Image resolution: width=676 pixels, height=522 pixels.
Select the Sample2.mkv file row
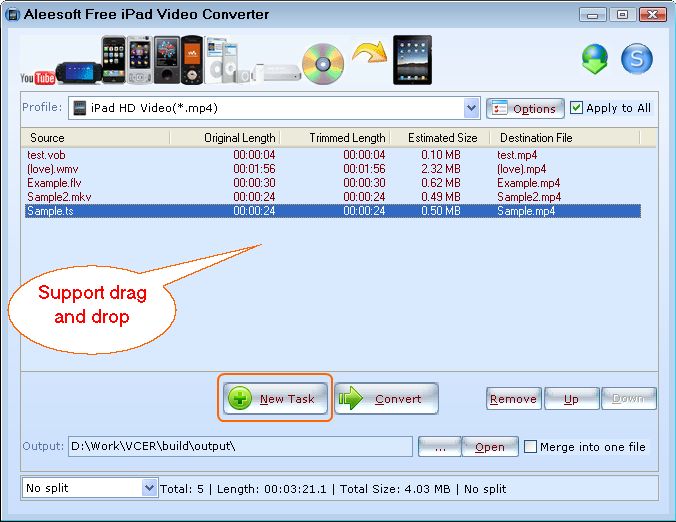click(333, 197)
